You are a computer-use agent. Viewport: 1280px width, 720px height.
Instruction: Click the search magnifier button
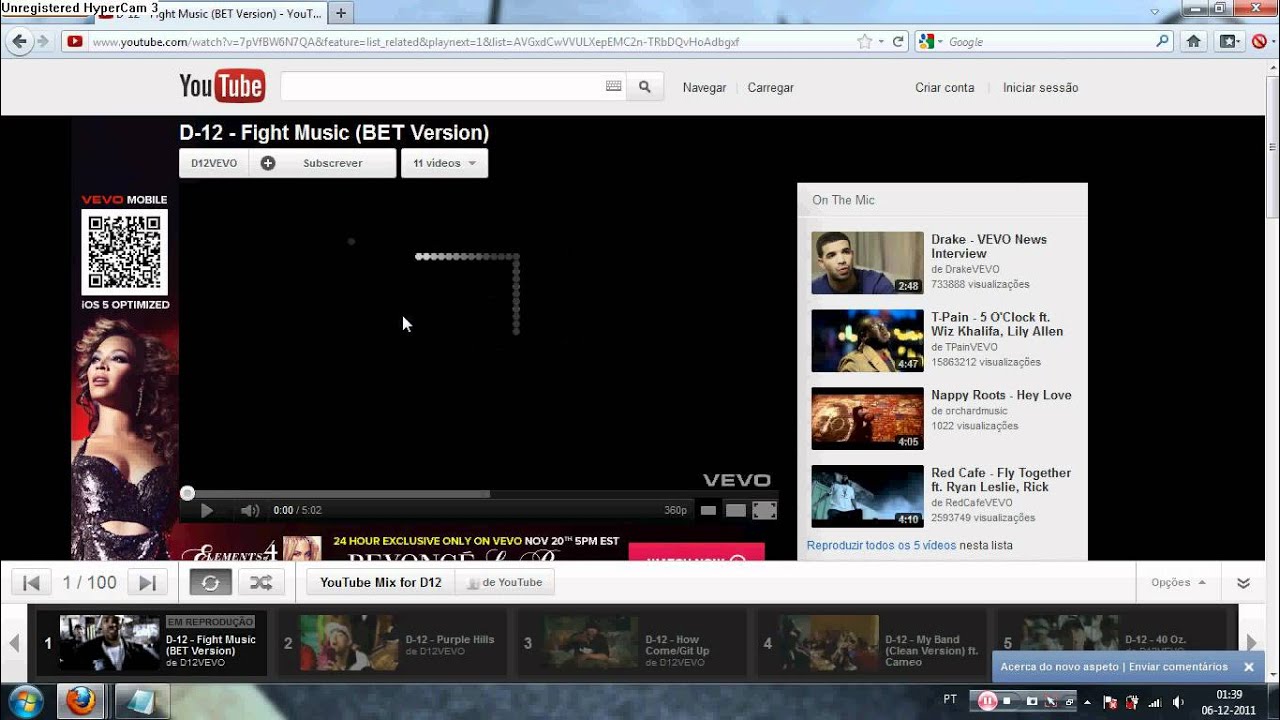point(645,87)
